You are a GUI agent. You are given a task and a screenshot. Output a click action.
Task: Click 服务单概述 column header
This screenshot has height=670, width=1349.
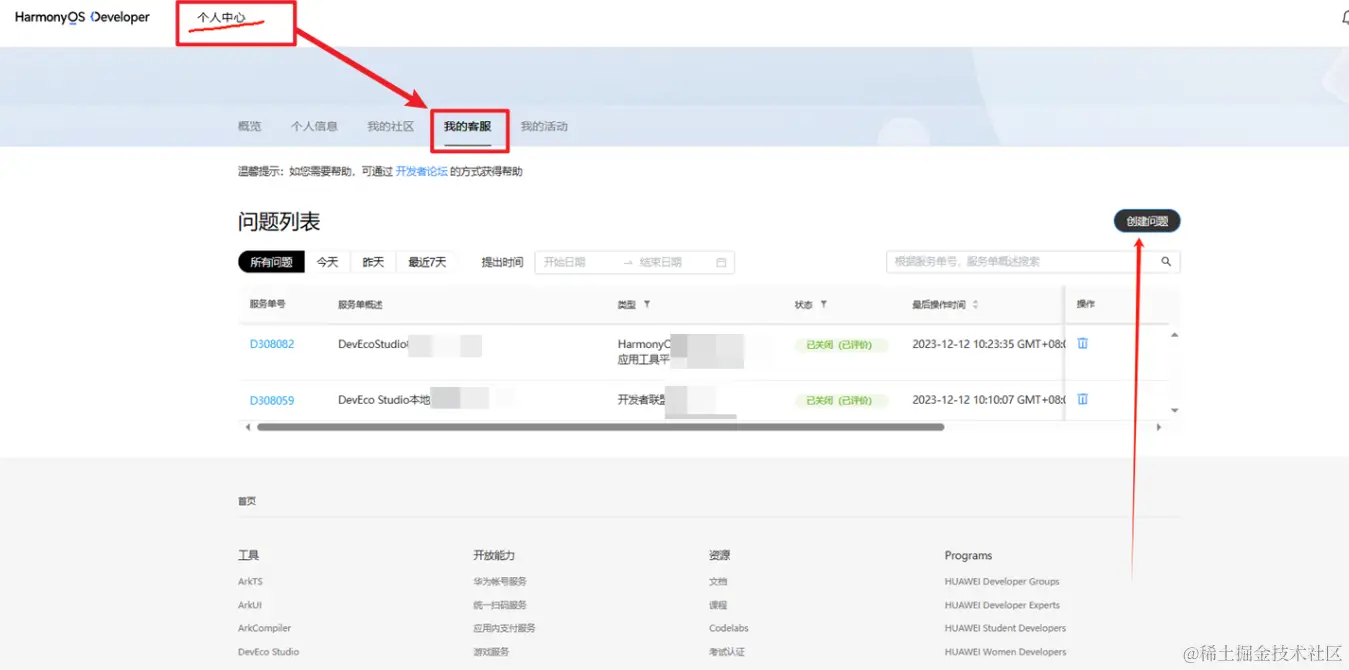(x=360, y=304)
